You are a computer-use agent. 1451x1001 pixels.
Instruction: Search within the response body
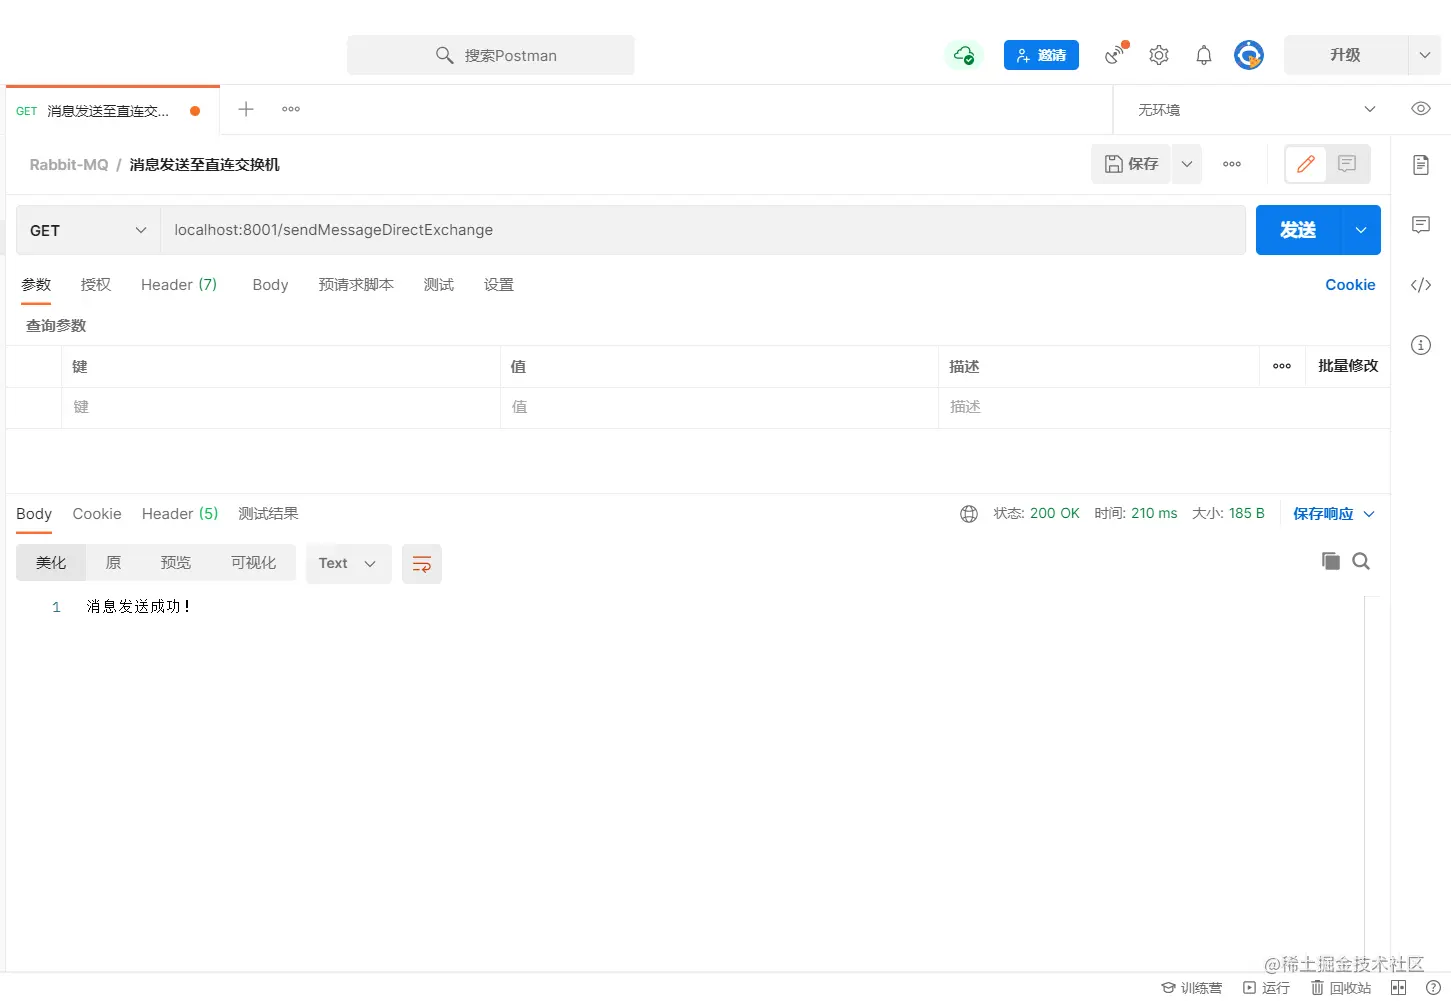click(x=1361, y=561)
